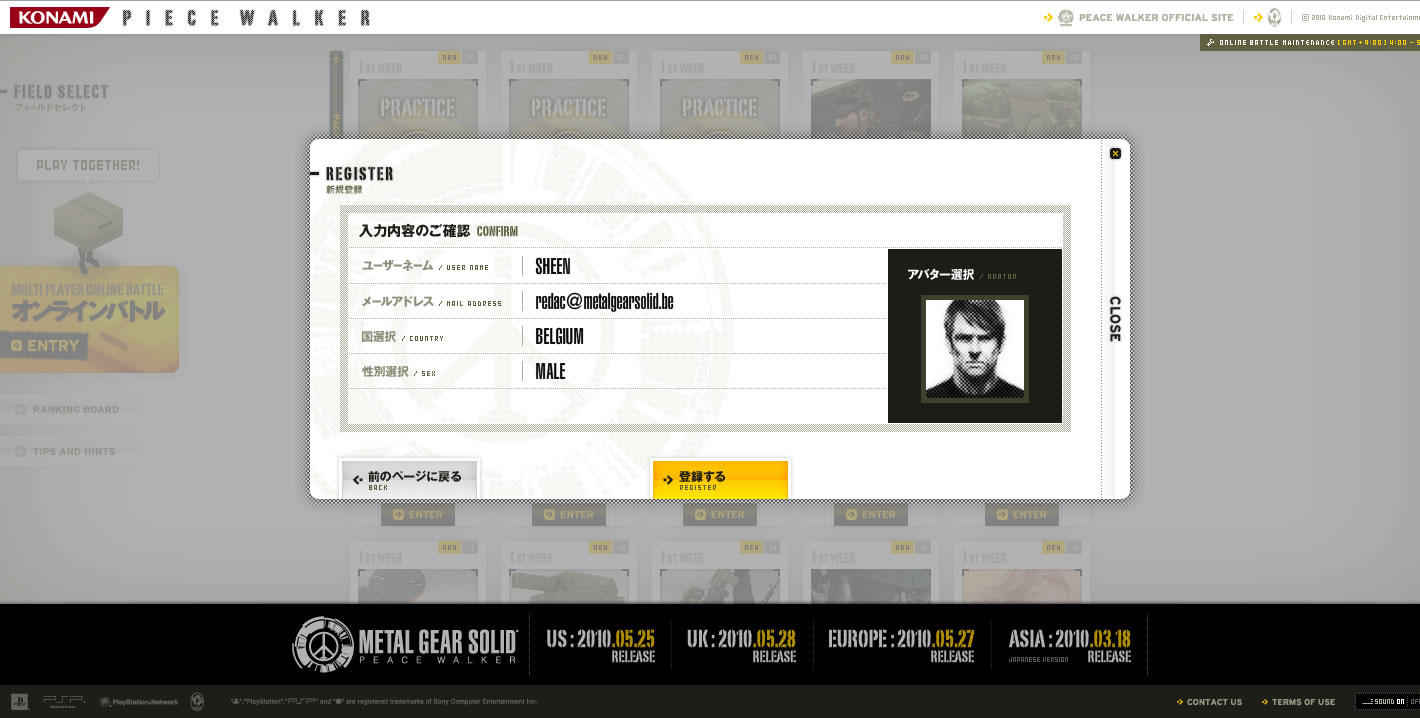This screenshot has width=1420, height=718.
Task: Open the Ranking Board menu item
Action: pos(70,409)
